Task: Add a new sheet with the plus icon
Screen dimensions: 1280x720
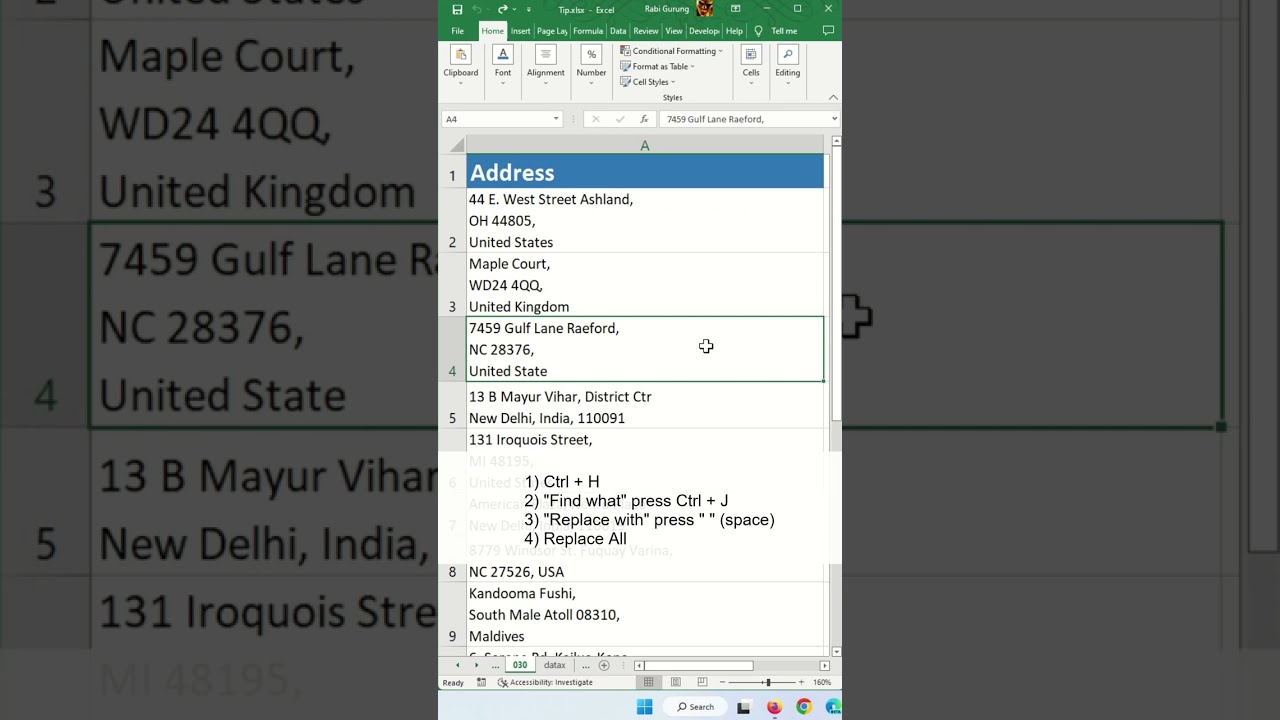Action: (603, 665)
